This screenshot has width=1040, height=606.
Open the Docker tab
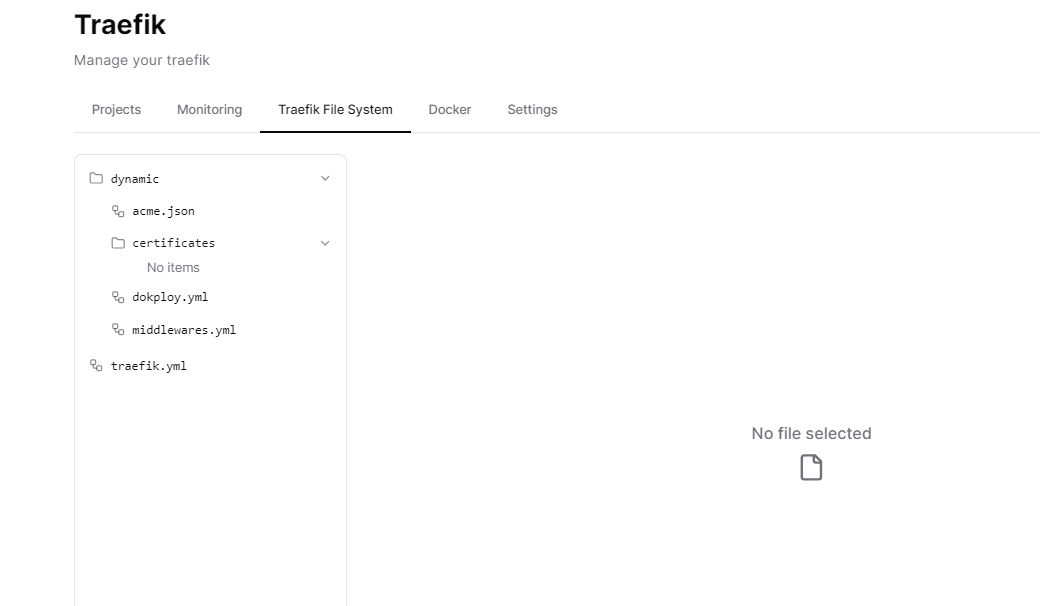point(450,109)
